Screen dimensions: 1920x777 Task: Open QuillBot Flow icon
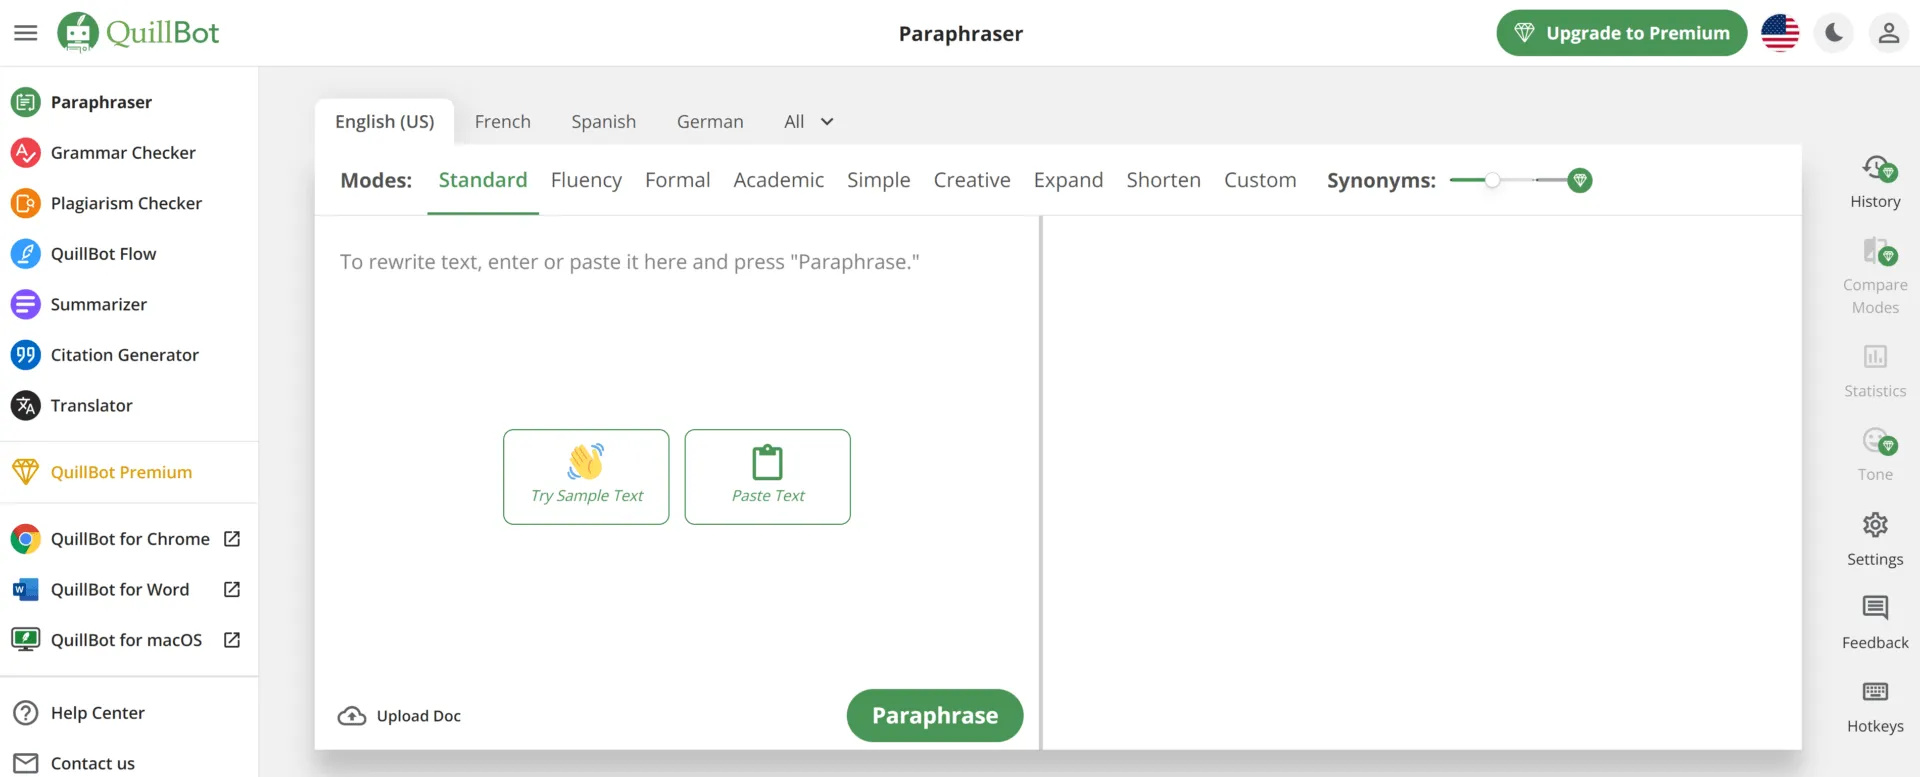pyautogui.click(x=25, y=254)
